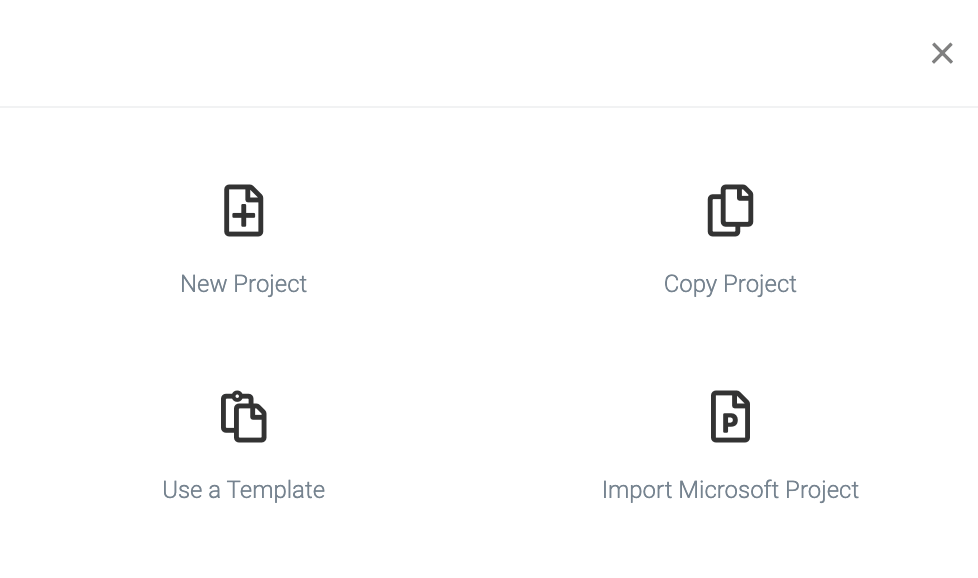
Task: Click the New Project document-plus icon
Action: tap(243, 210)
